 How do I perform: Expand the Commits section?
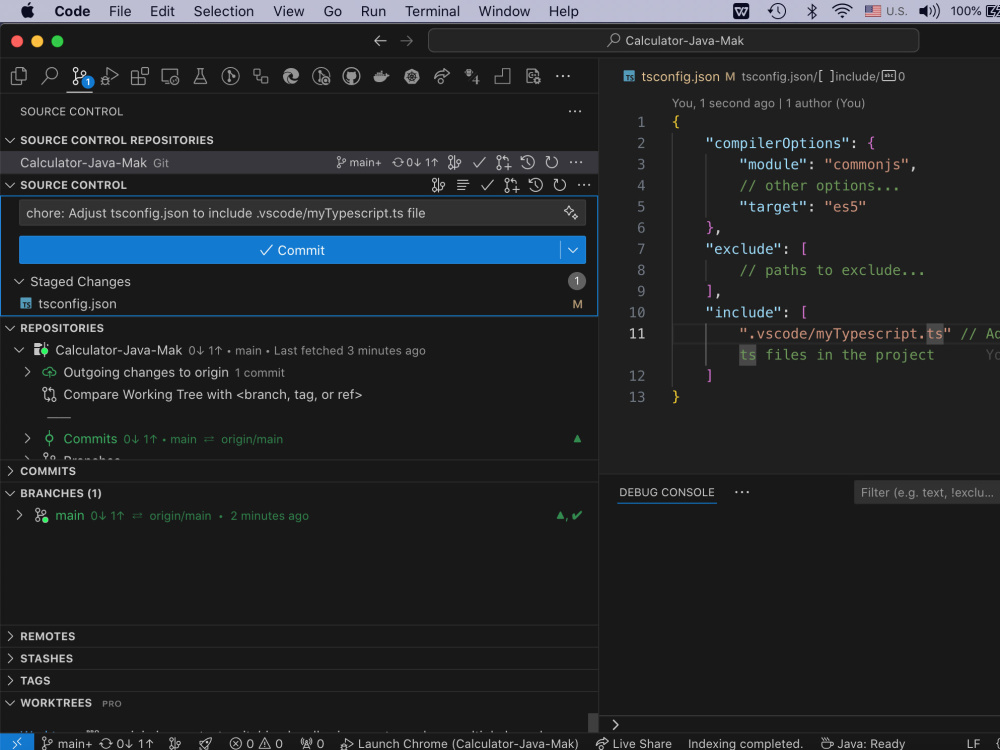[10, 471]
